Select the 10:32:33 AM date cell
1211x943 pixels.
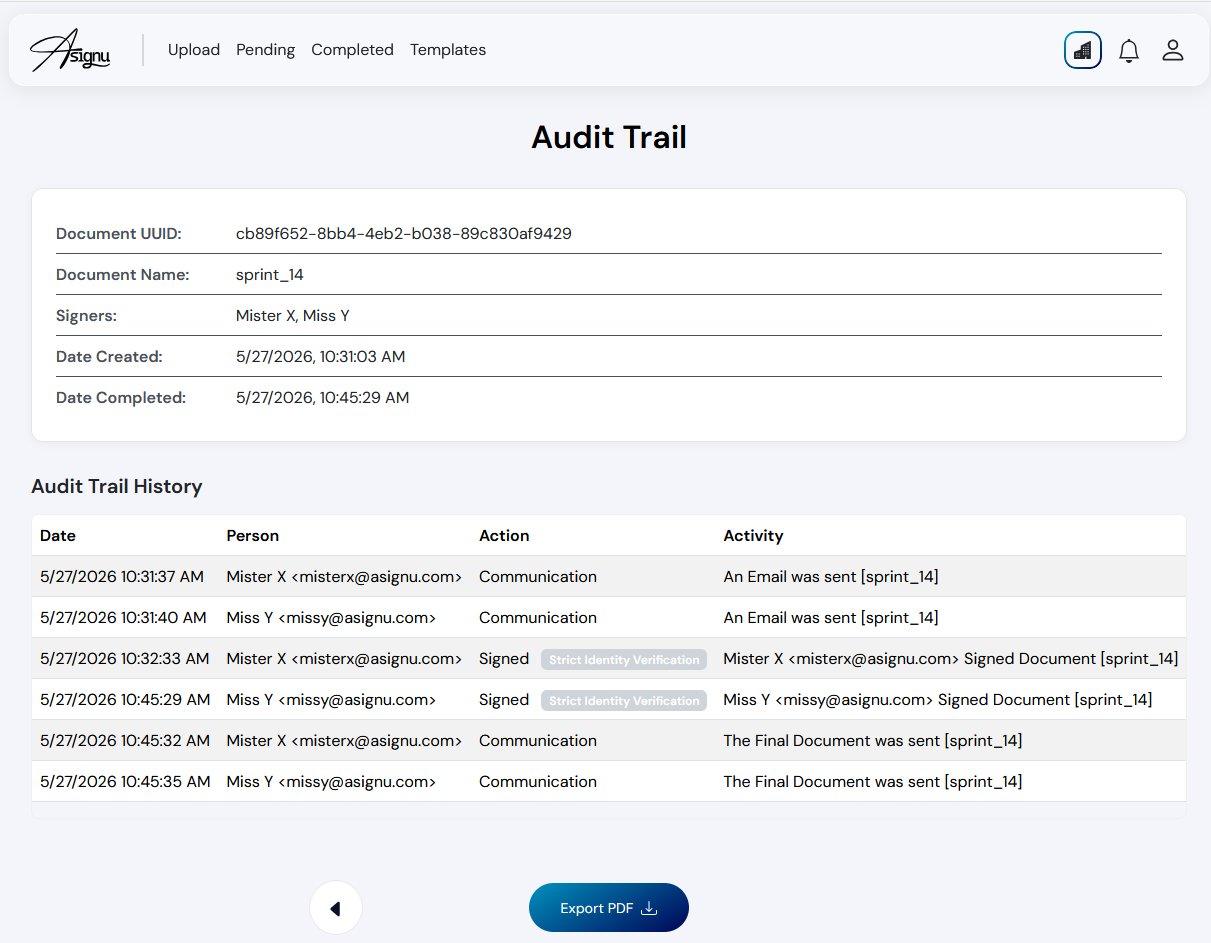click(125, 658)
